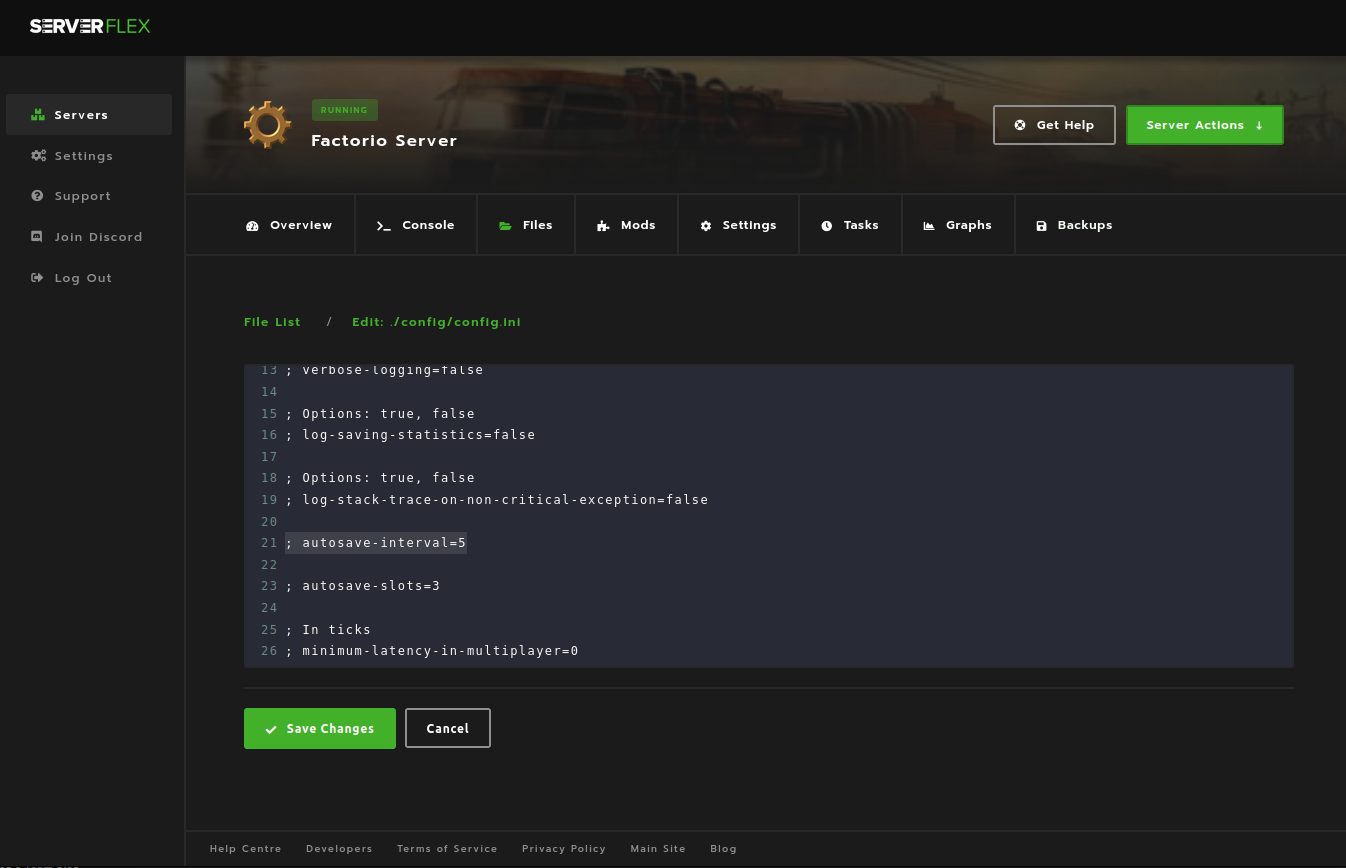Click the Factorio gear server icon
The height and width of the screenshot is (868, 1346).
click(268, 125)
